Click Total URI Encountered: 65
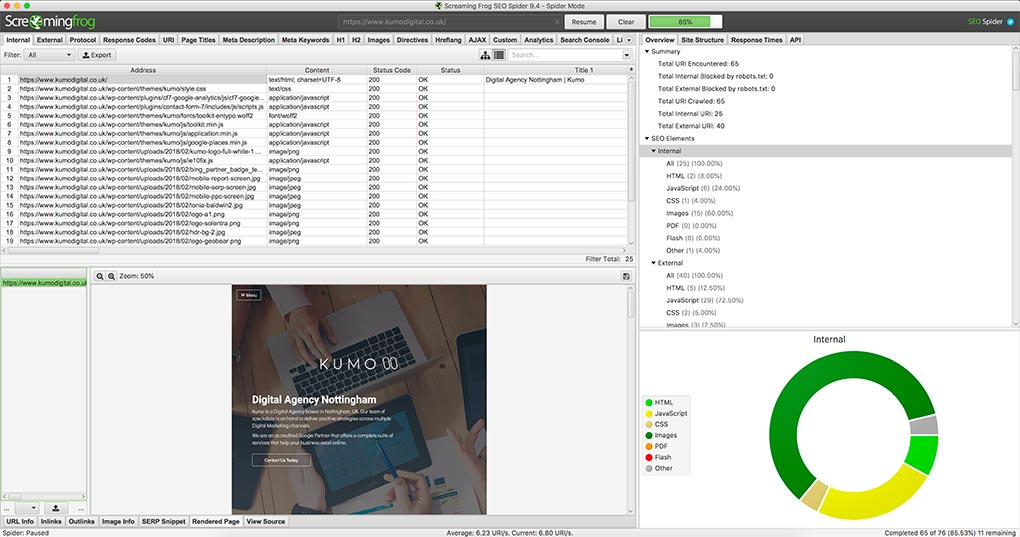 pyautogui.click(x=698, y=64)
